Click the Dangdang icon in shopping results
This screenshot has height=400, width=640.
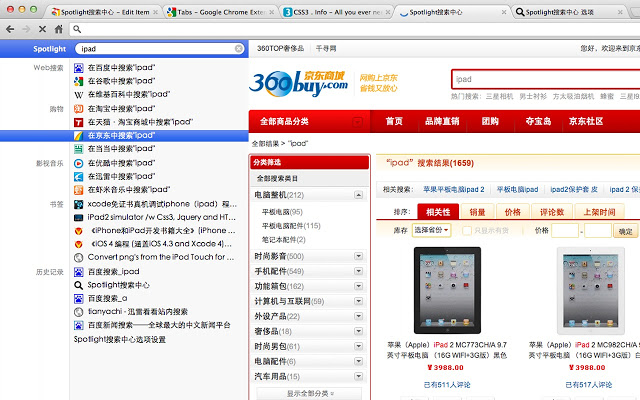[78, 149]
